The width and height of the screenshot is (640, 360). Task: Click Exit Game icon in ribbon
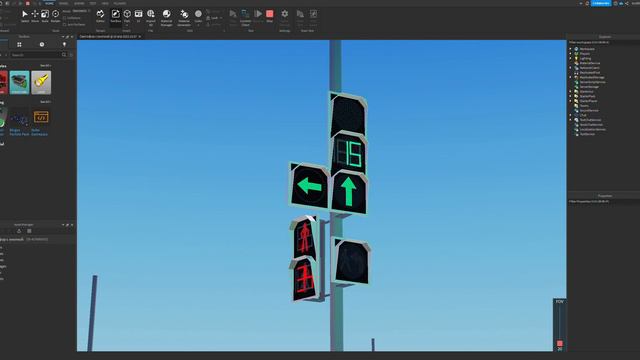click(x=313, y=14)
